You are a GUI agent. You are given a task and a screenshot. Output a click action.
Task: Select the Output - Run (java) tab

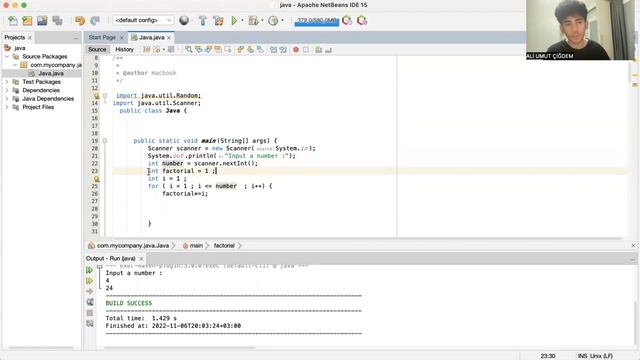pos(111,258)
